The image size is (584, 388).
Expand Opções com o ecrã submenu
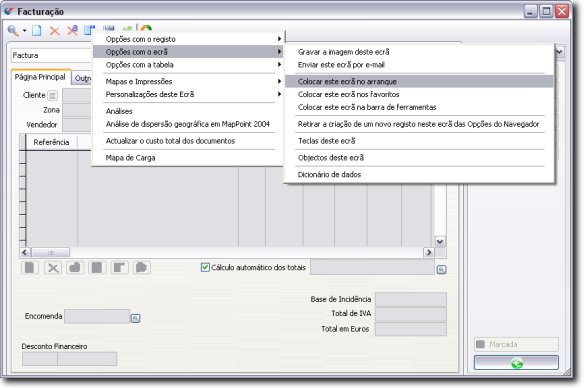click(188, 52)
